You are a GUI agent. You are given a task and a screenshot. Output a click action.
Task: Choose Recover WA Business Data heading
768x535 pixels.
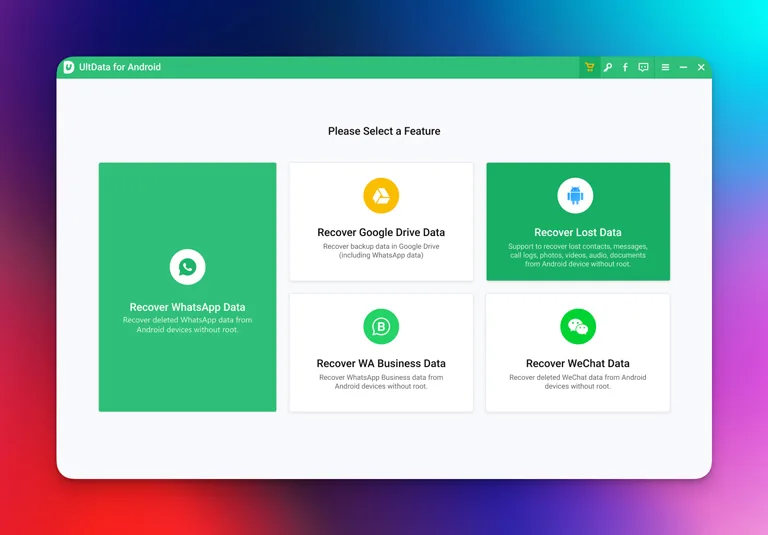(x=381, y=364)
